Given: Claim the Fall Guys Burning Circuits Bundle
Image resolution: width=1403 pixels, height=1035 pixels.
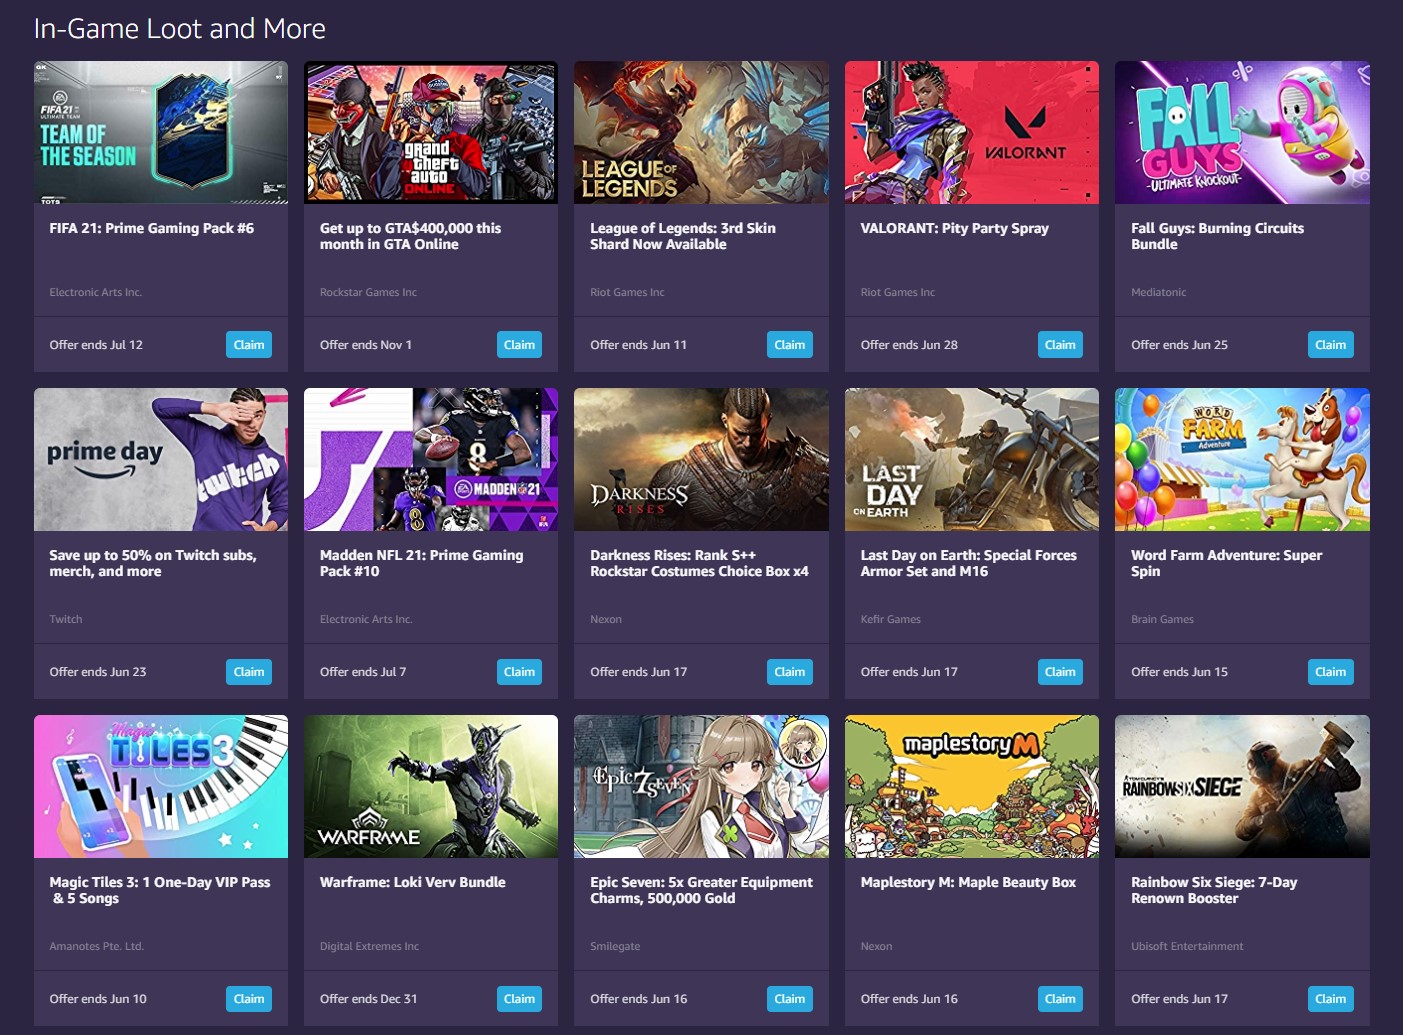Looking at the screenshot, I should [1331, 345].
